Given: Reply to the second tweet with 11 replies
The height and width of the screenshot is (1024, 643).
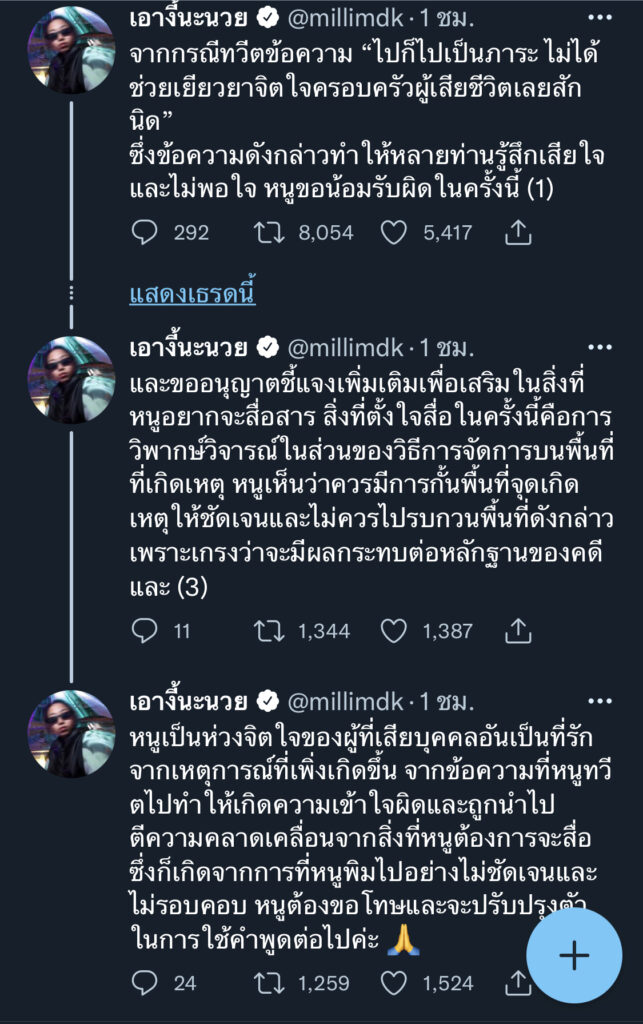Looking at the screenshot, I should [145, 630].
